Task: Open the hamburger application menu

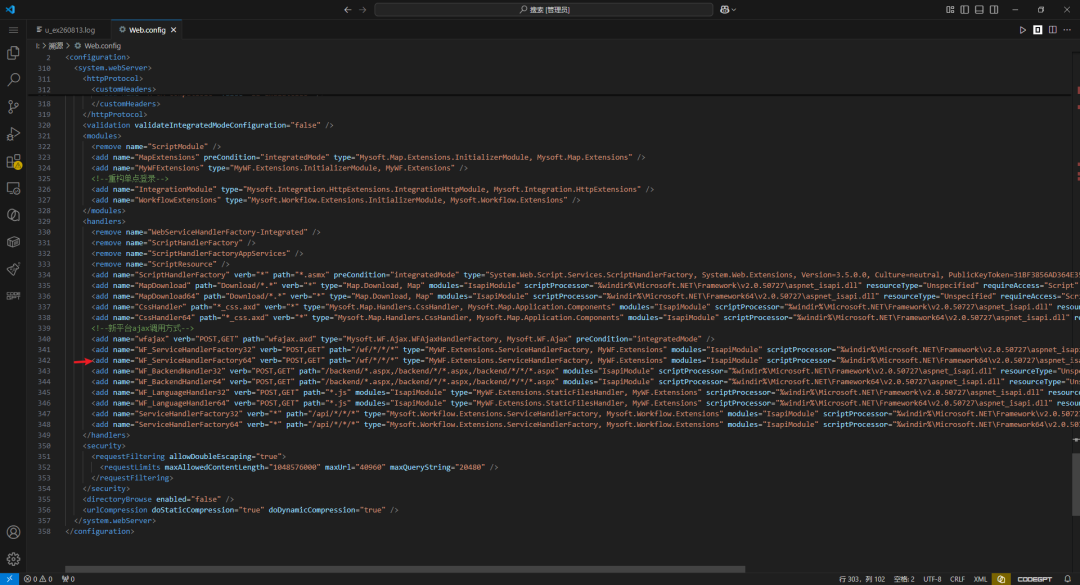Action: (x=13, y=30)
